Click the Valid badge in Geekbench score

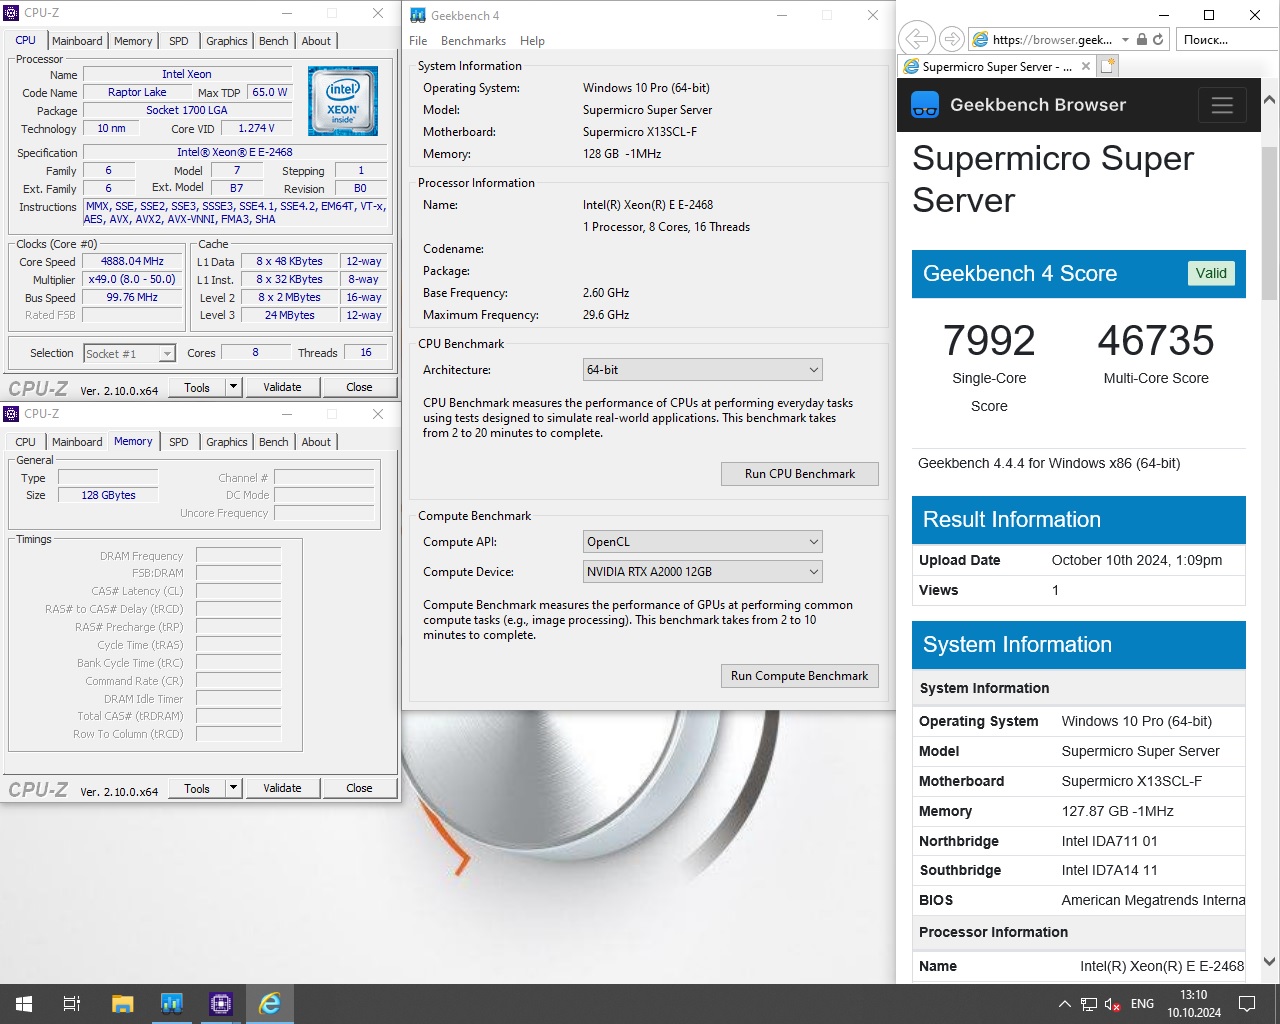[x=1211, y=273]
